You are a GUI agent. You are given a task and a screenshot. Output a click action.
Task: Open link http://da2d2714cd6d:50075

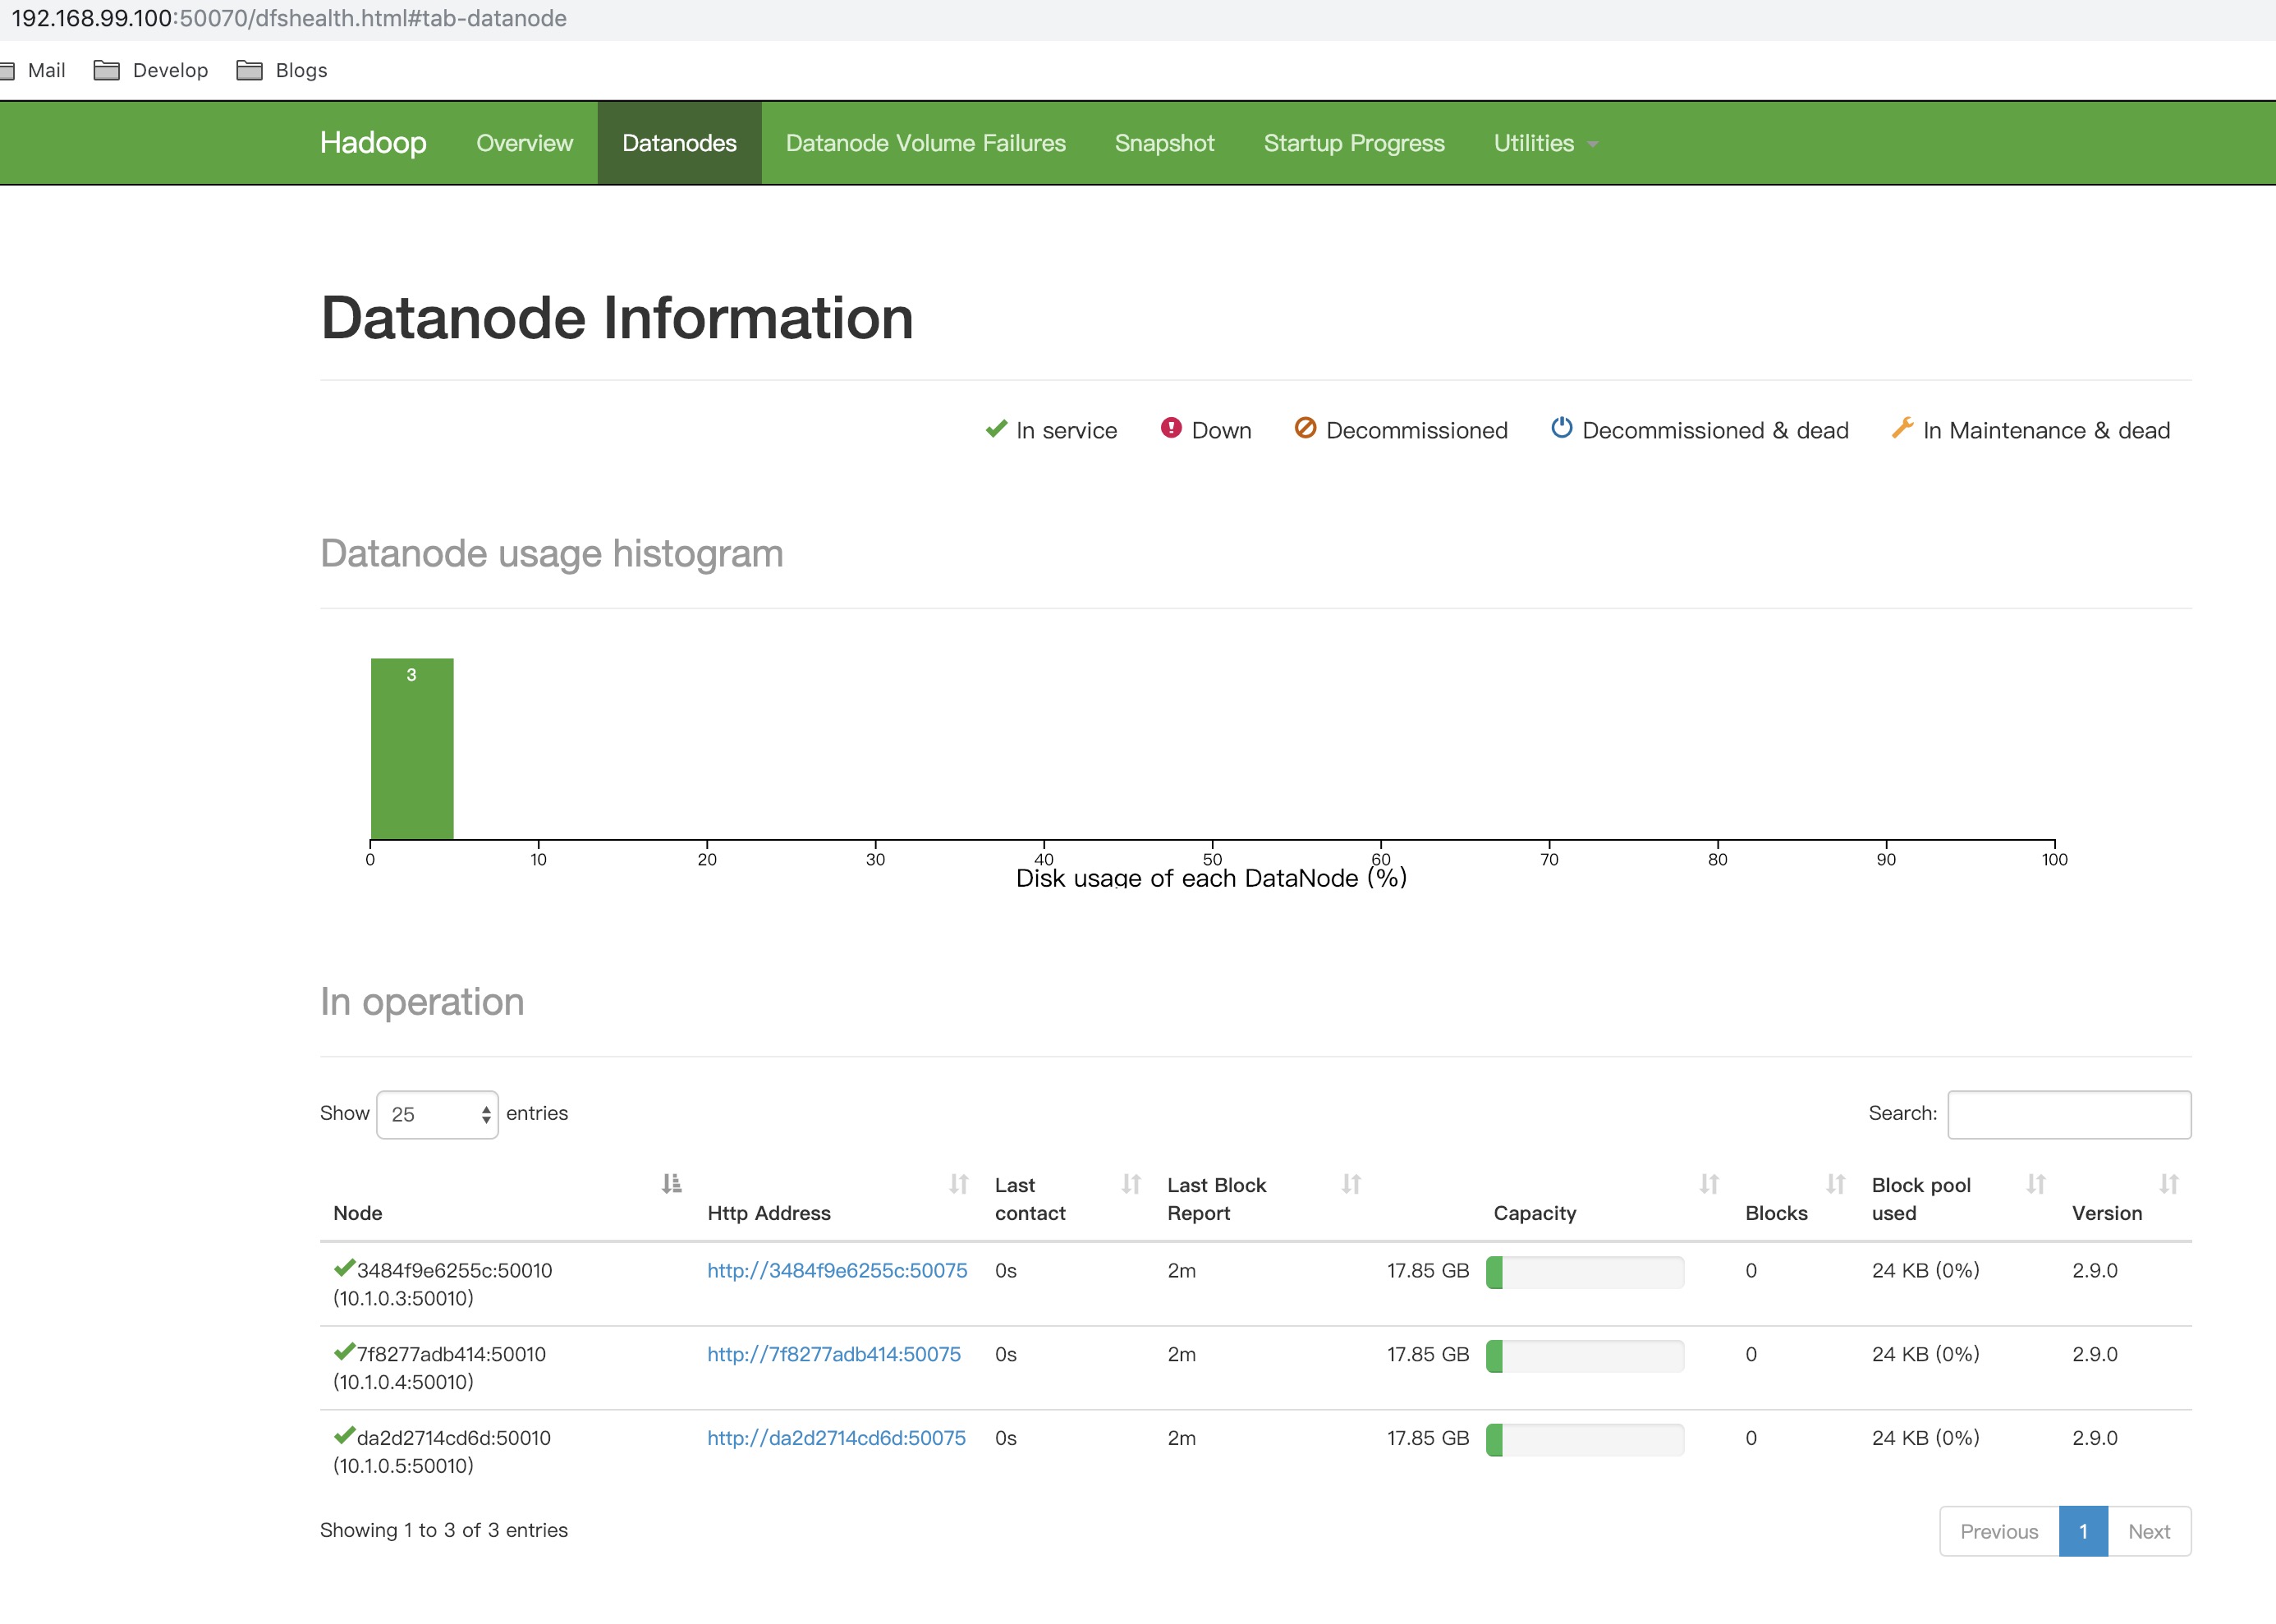836,1437
